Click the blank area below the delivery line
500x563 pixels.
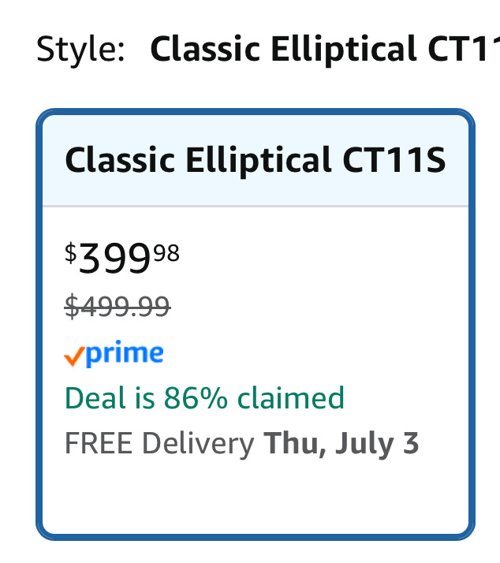255,499
